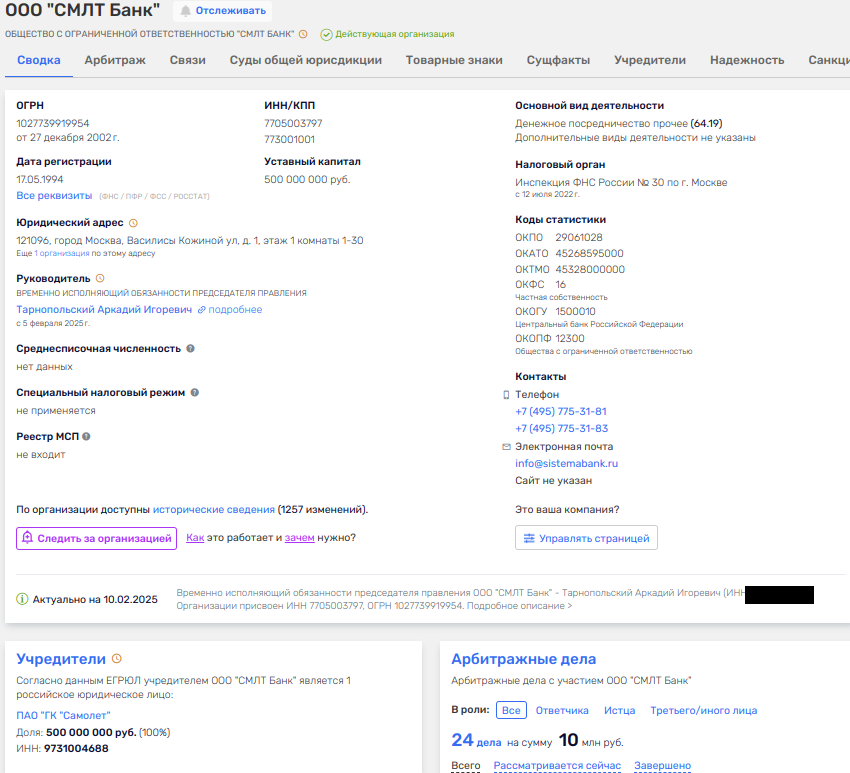This screenshot has height=773, width=850.
Task: Open founder ПАО ГК Самолет link
Action: [x=64, y=715]
